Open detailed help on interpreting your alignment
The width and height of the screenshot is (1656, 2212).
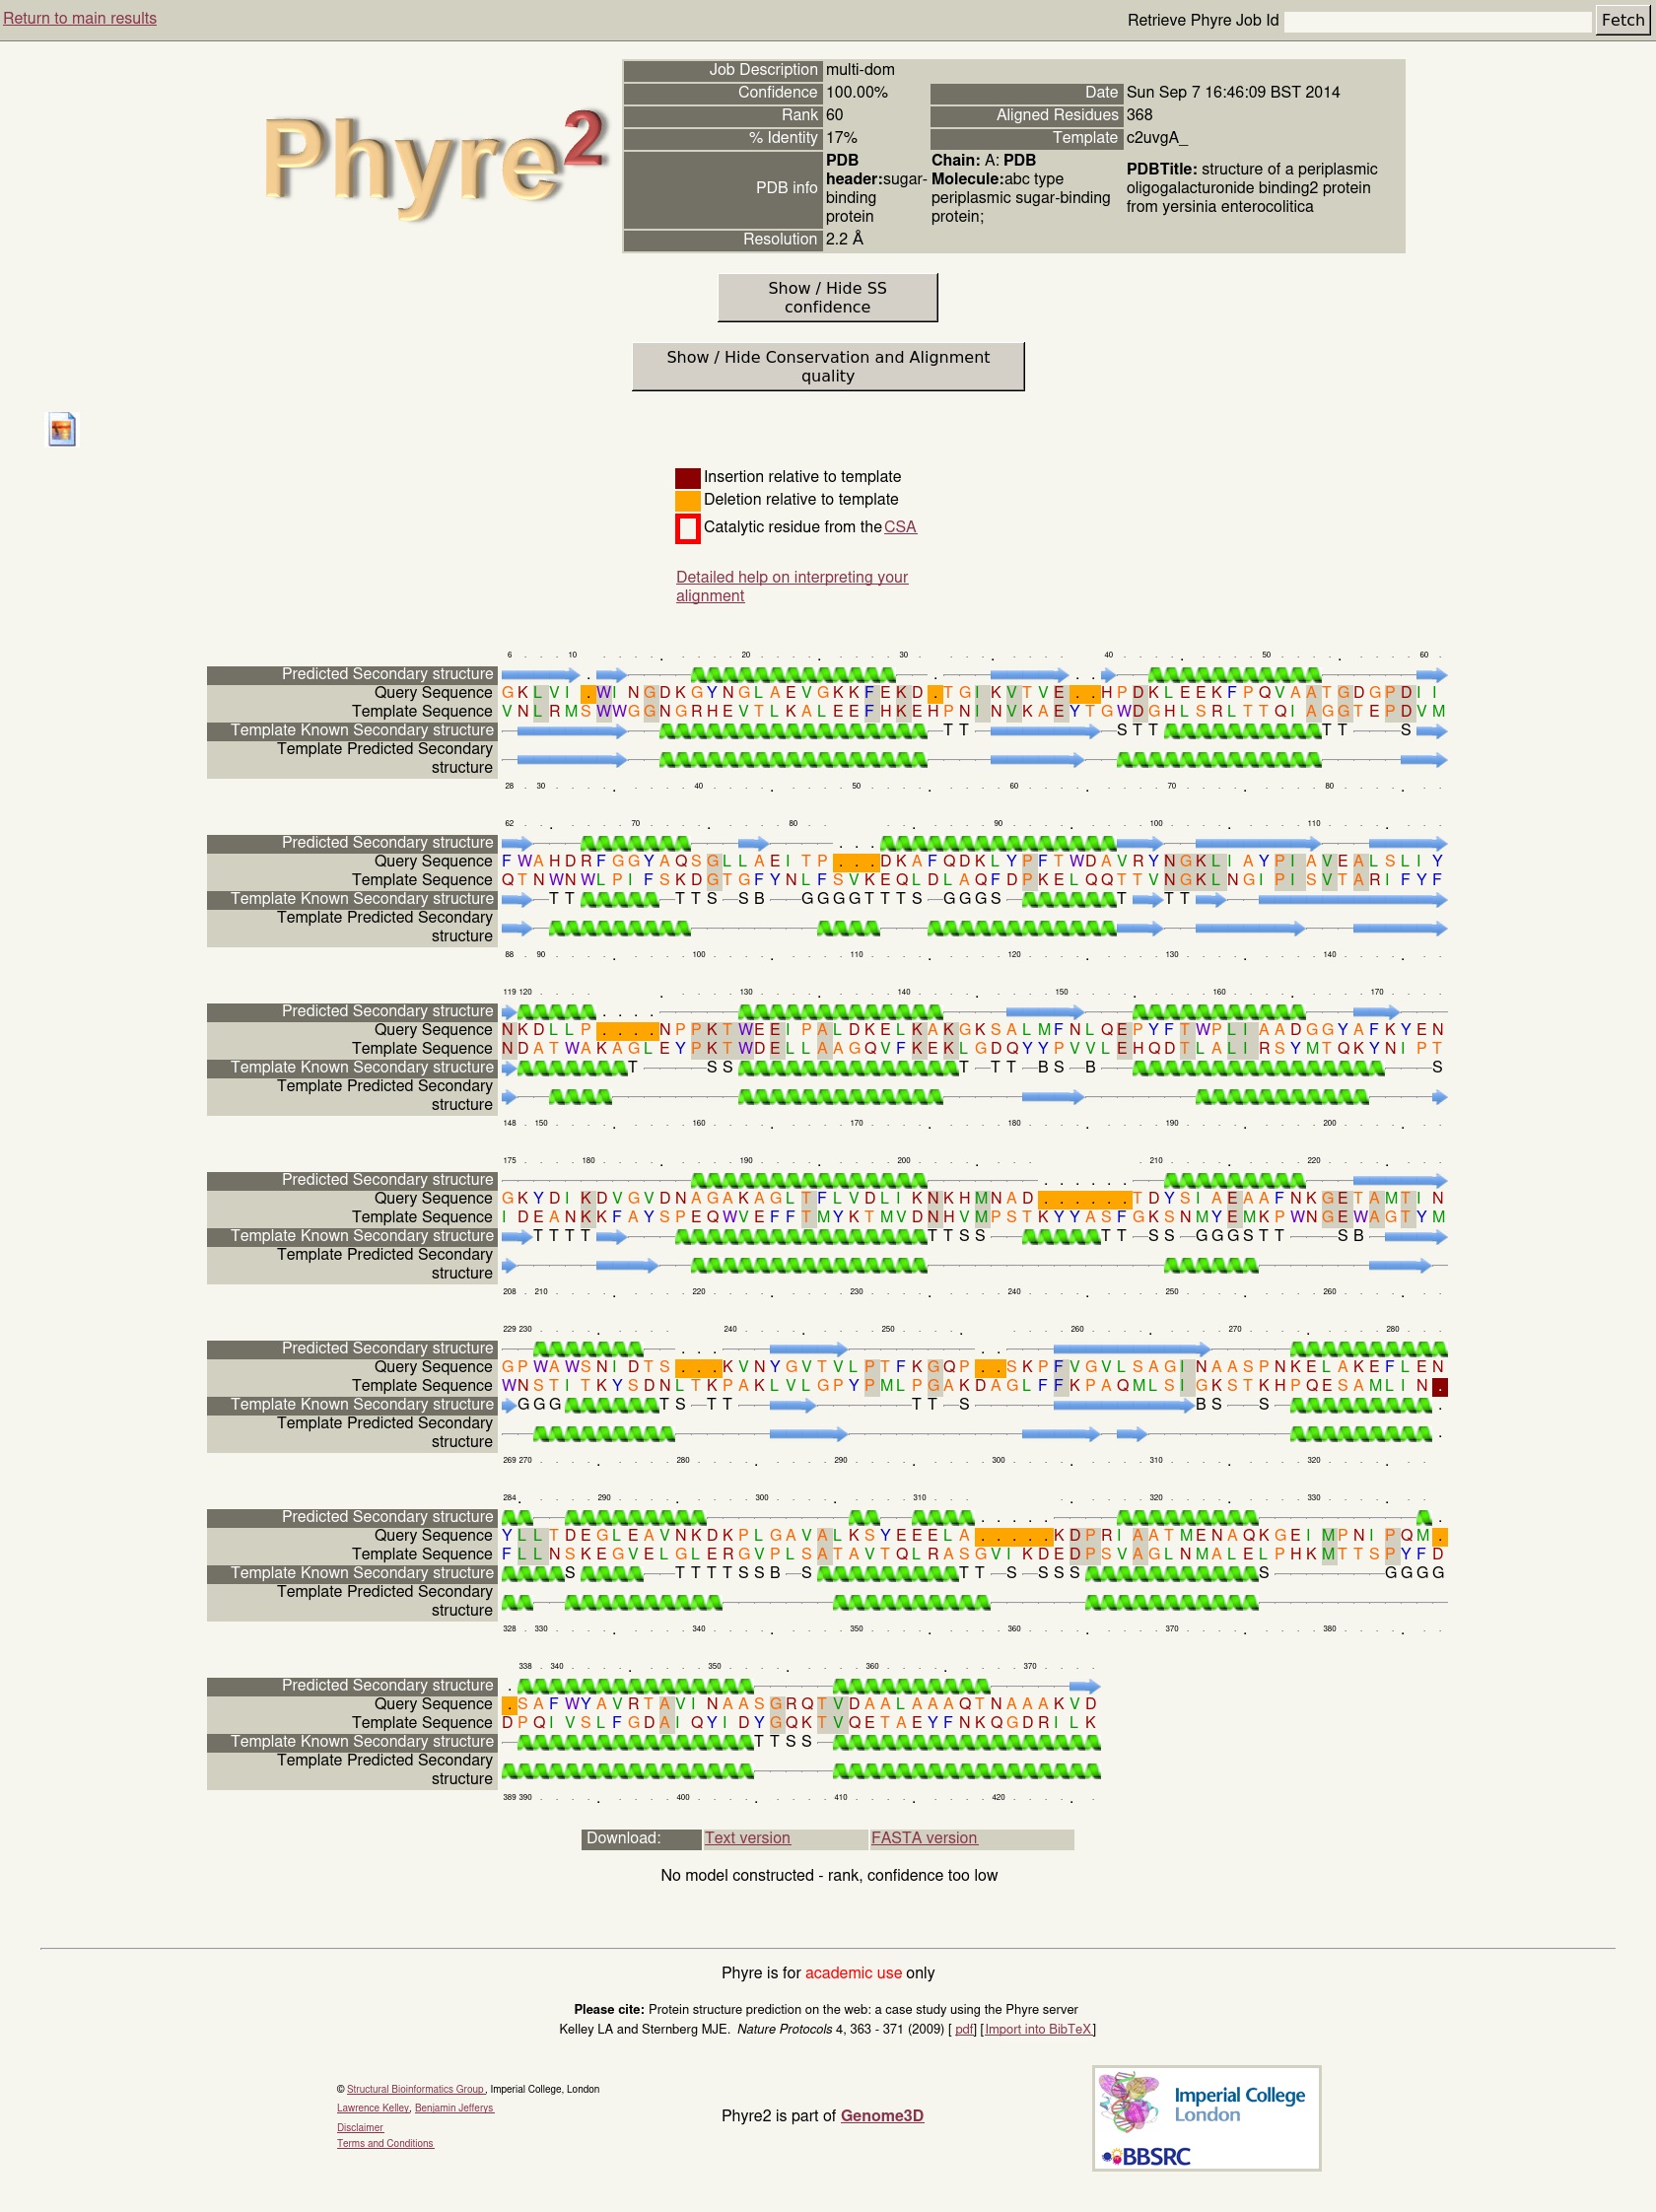(x=791, y=586)
